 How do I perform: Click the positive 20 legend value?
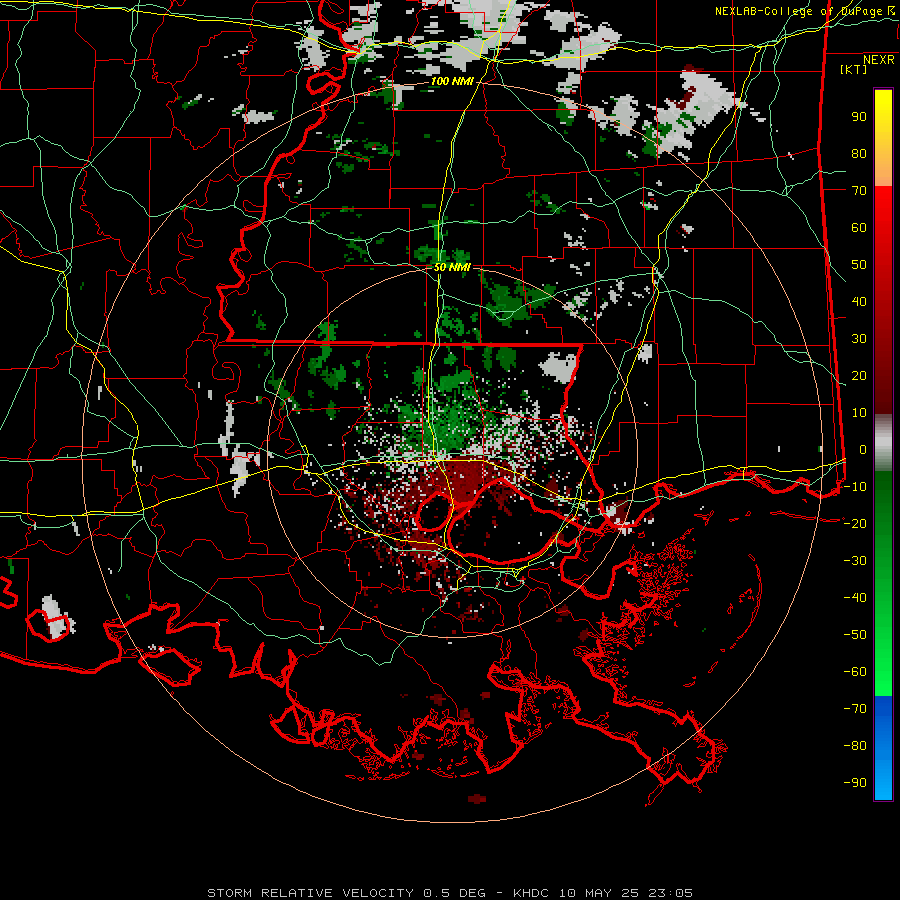tap(859, 376)
